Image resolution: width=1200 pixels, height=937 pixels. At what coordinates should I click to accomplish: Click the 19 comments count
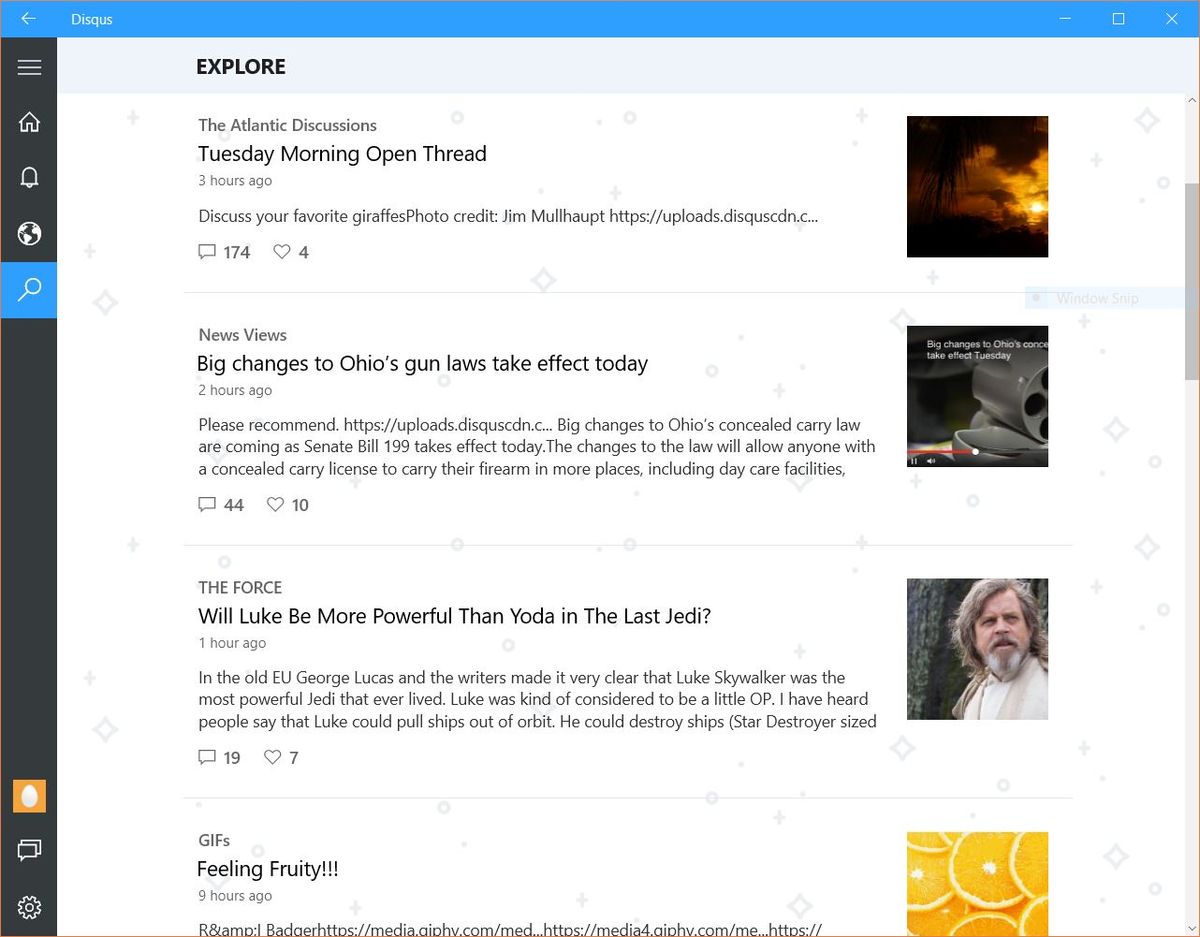pyautogui.click(x=232, y=758)
